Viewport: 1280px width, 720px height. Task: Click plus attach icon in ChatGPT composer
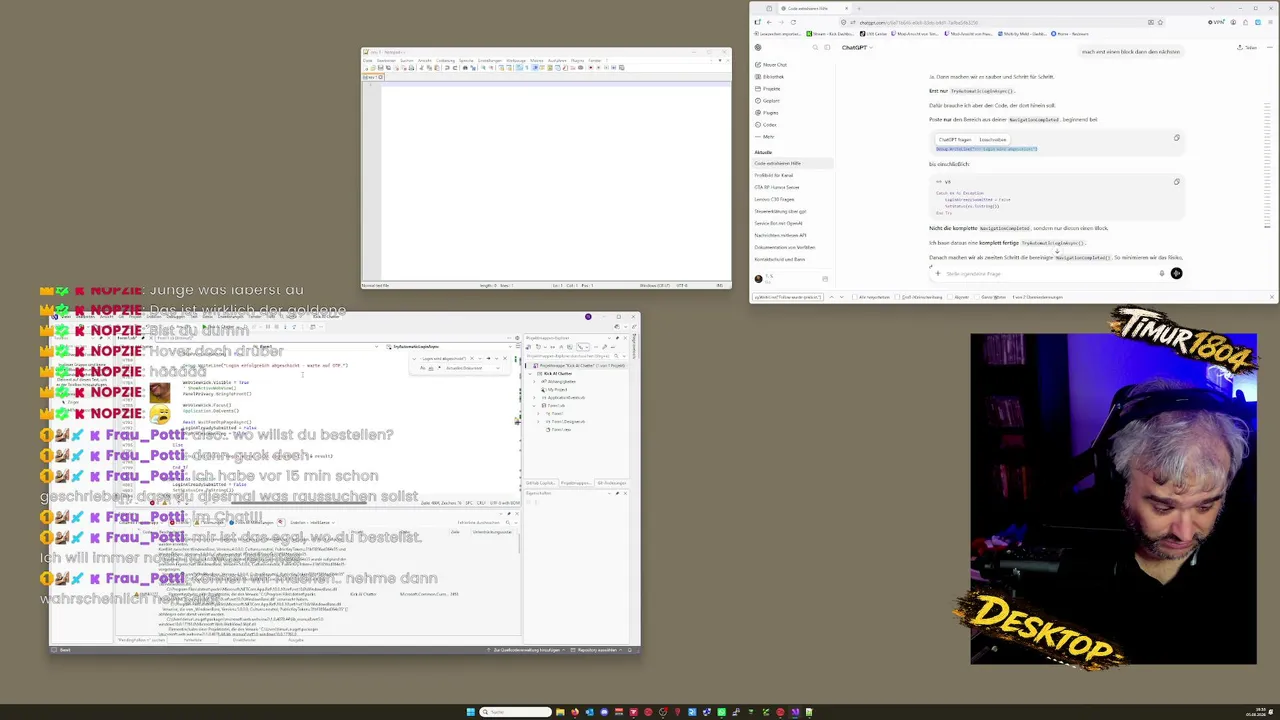click(938, 273)
